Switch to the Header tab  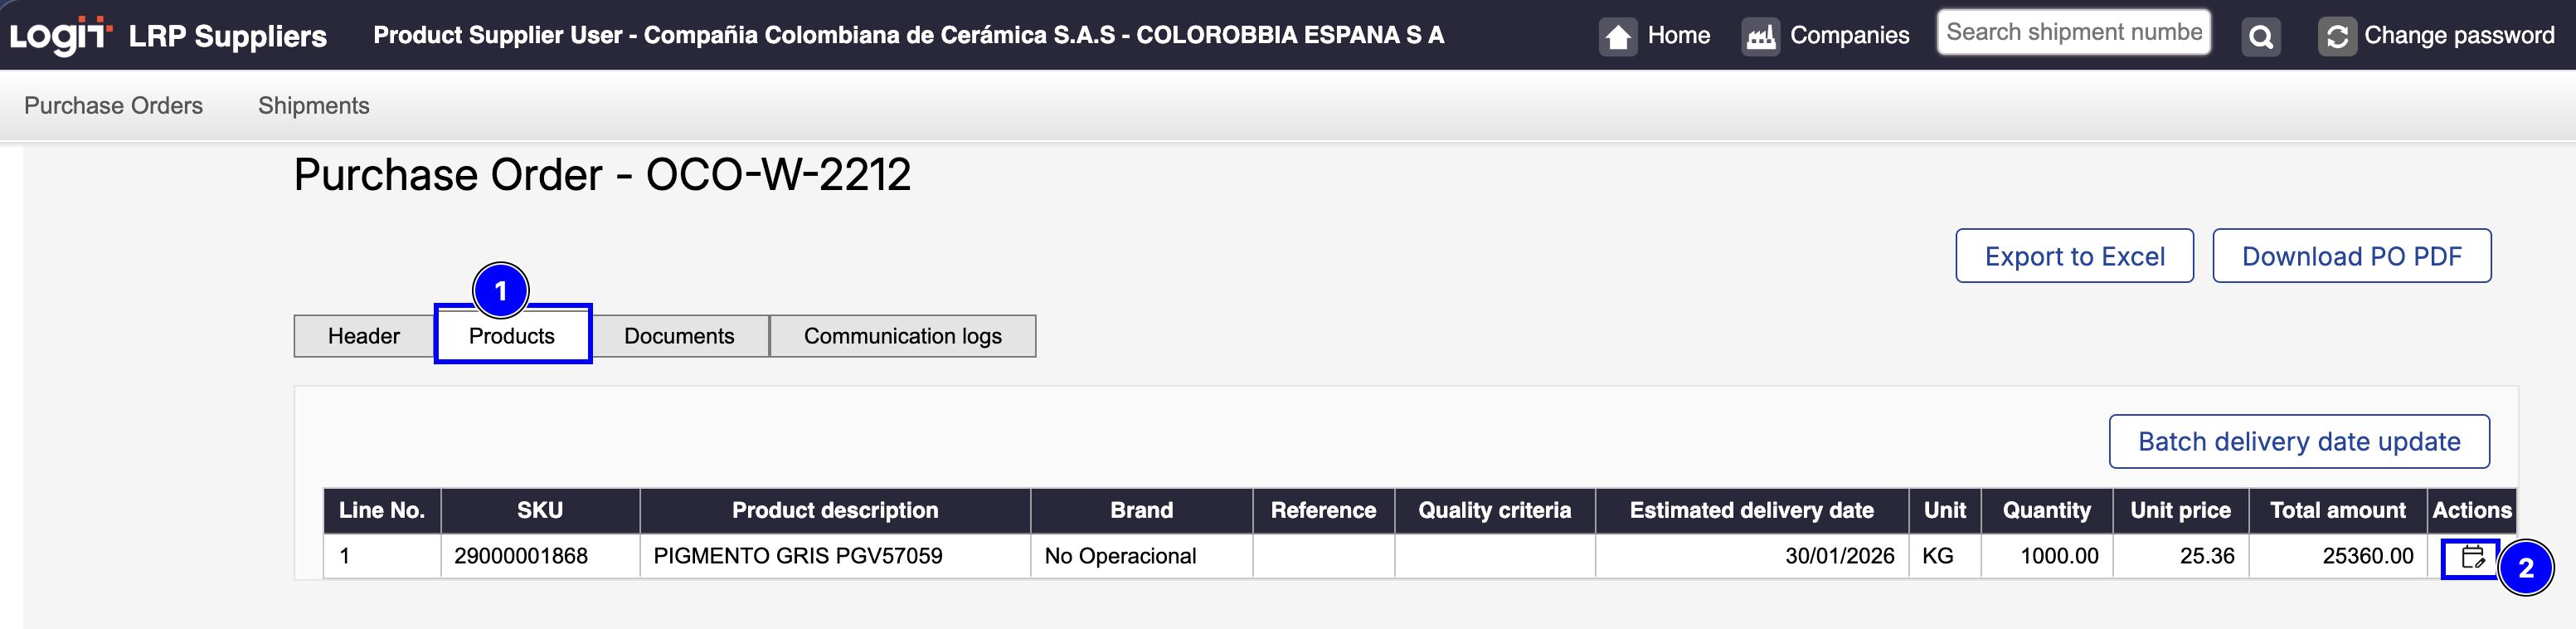pos(363,336)
